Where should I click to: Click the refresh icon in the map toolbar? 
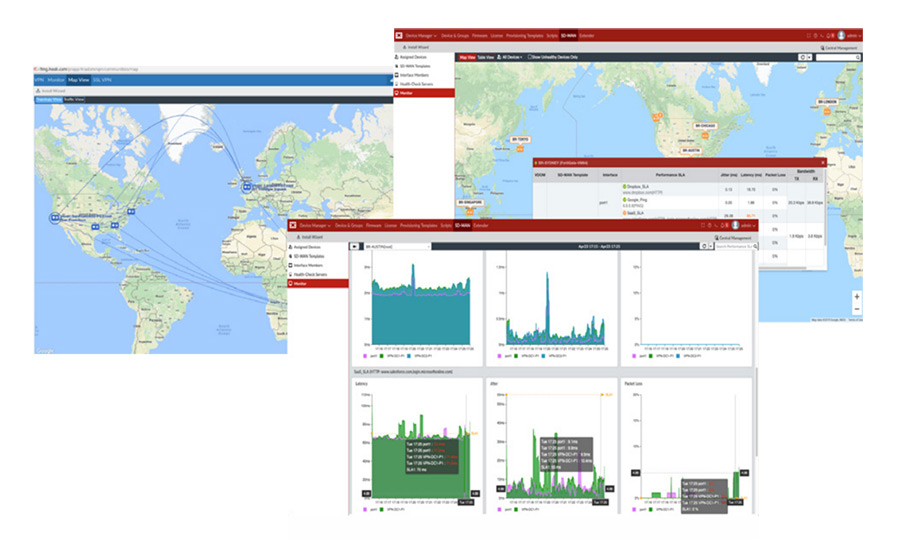(803, 58)
